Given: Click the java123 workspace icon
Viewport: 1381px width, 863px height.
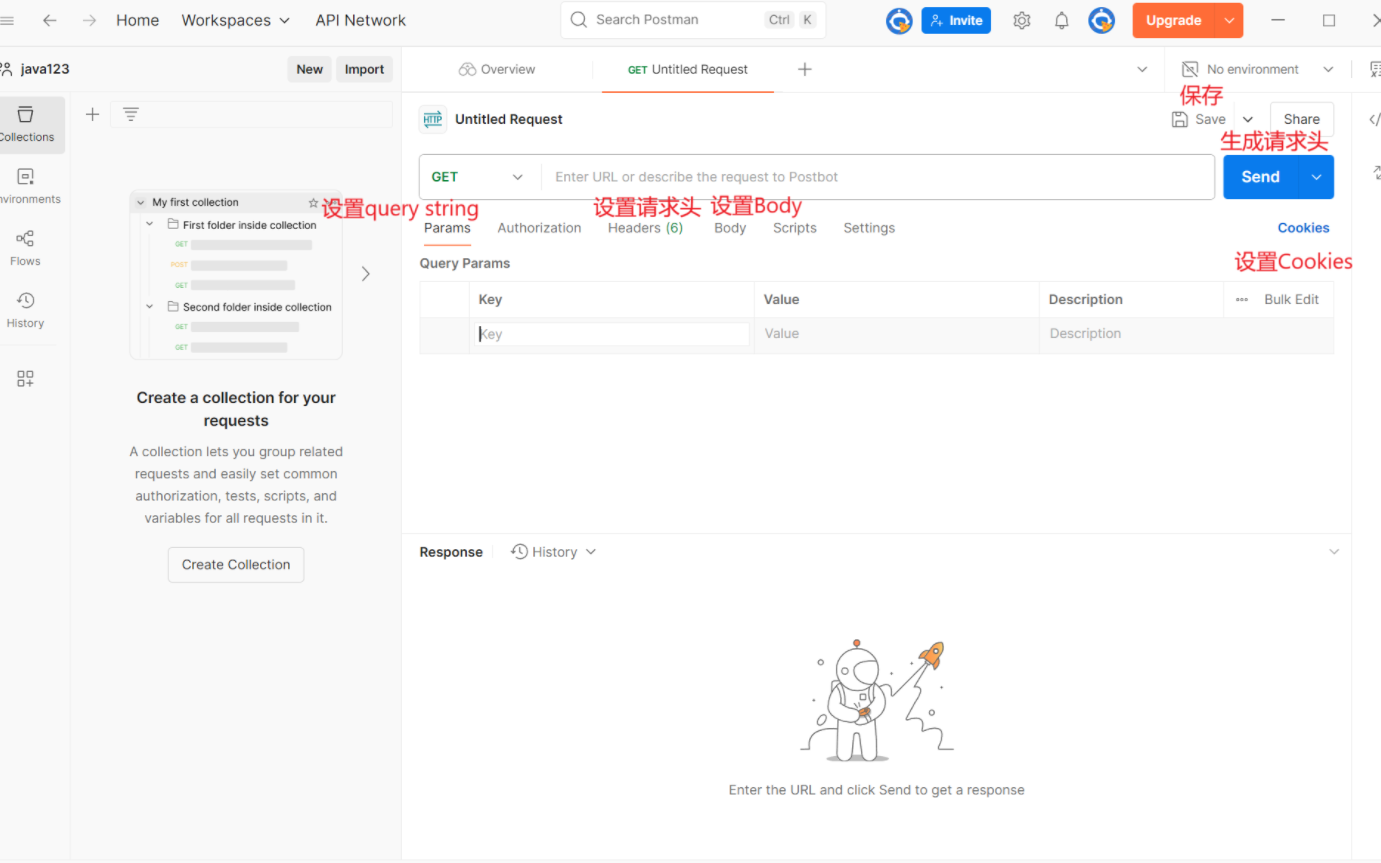Looking at the screenshot, I should pyautogui.click(x=7, y=69).
